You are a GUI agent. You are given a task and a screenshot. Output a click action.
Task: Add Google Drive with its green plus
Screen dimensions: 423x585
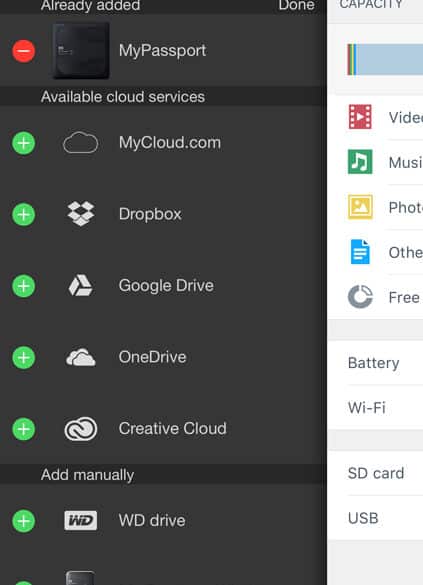[x=24, y=286]
